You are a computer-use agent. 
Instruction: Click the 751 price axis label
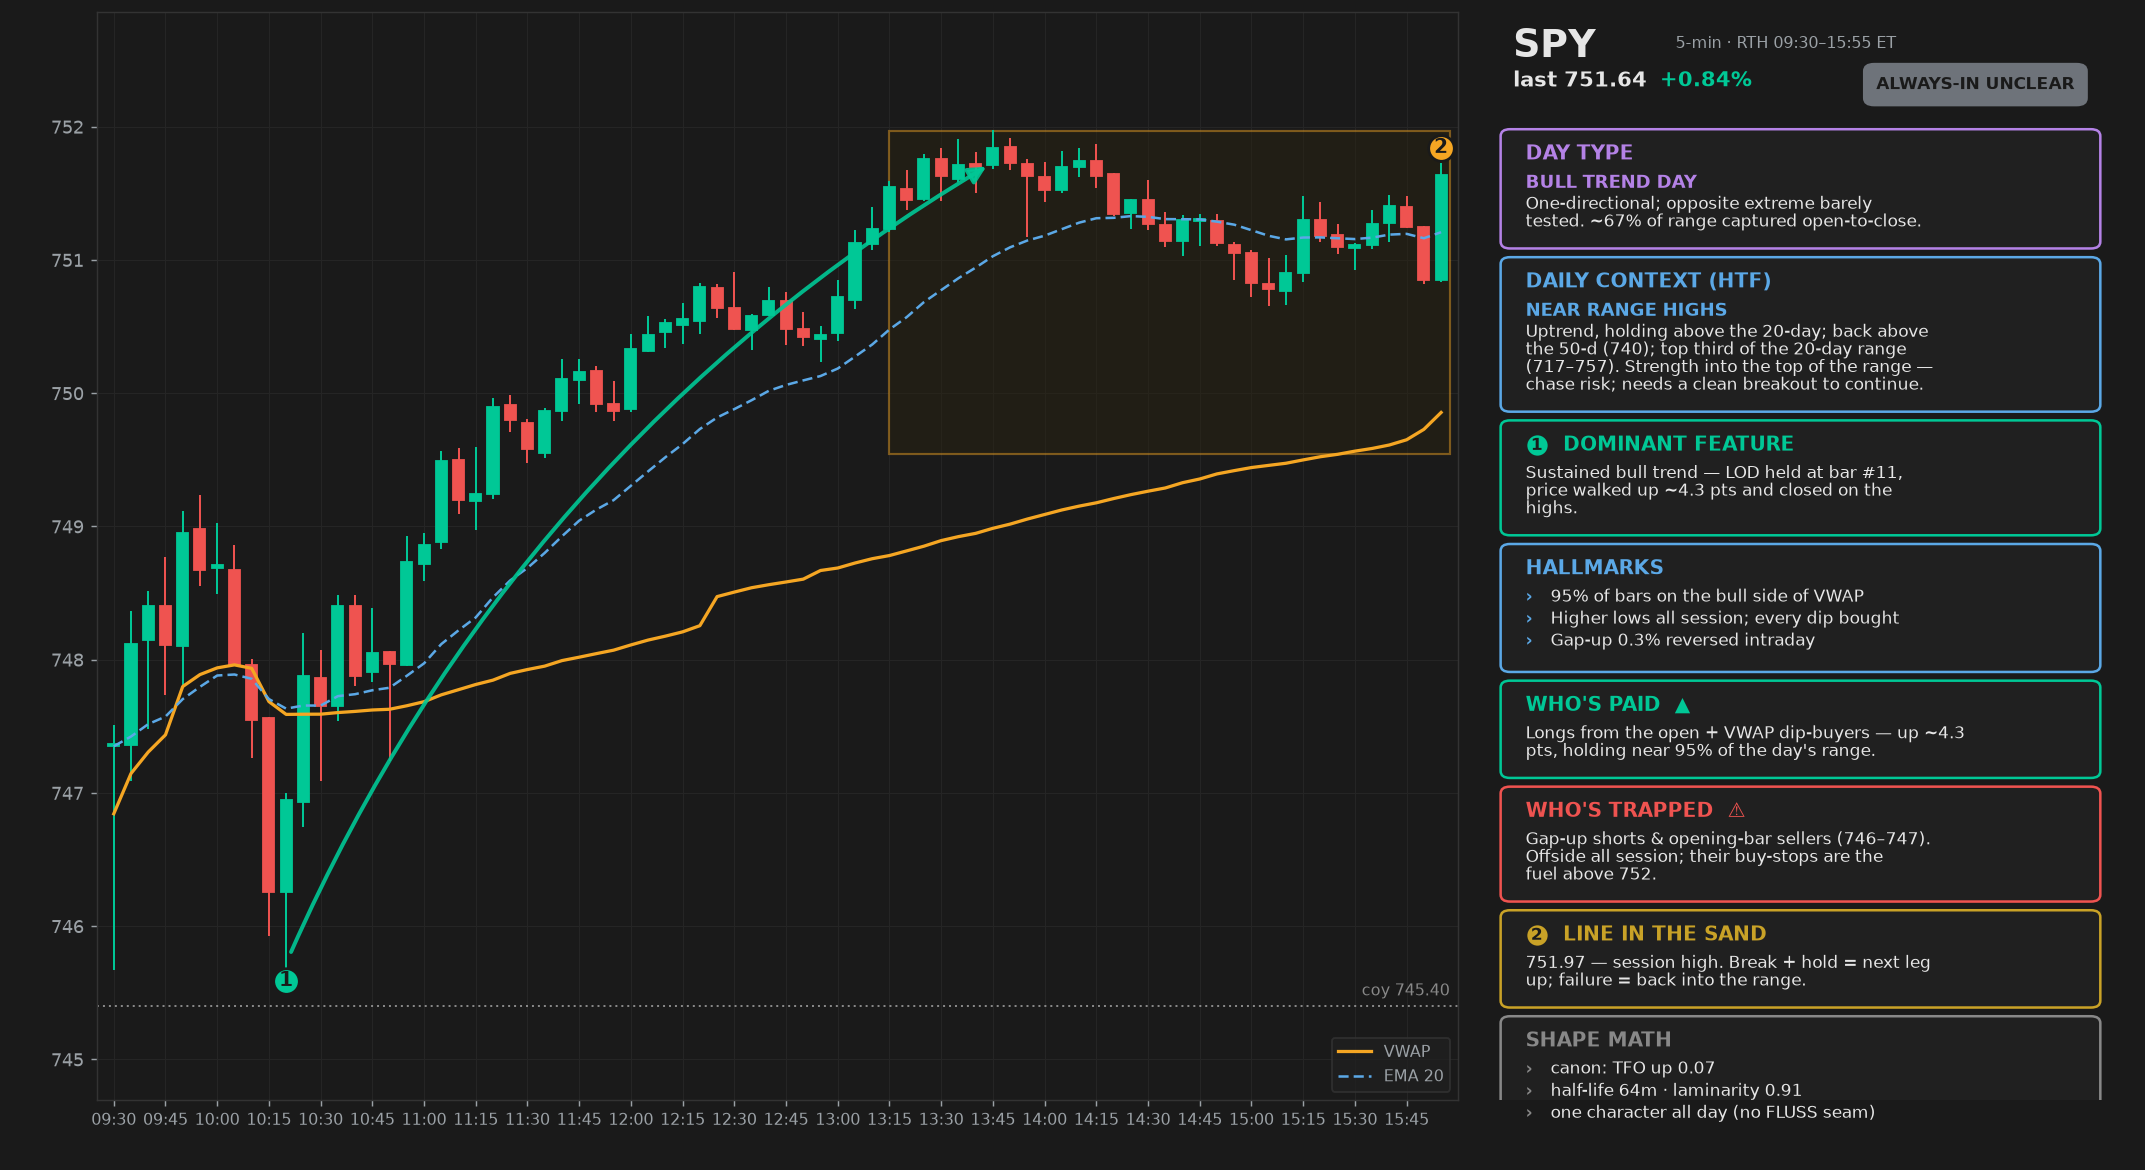[68, 261]
